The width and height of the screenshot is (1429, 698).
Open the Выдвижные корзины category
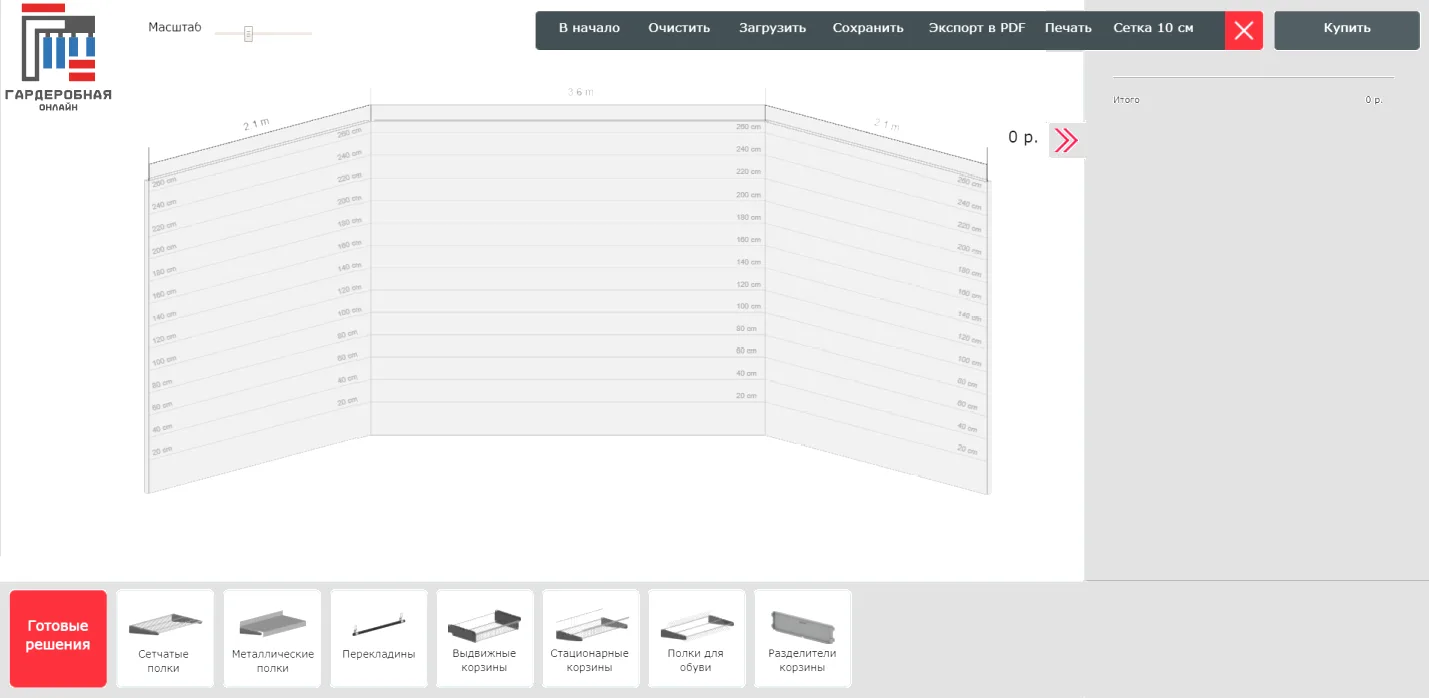tap(484, 639)
